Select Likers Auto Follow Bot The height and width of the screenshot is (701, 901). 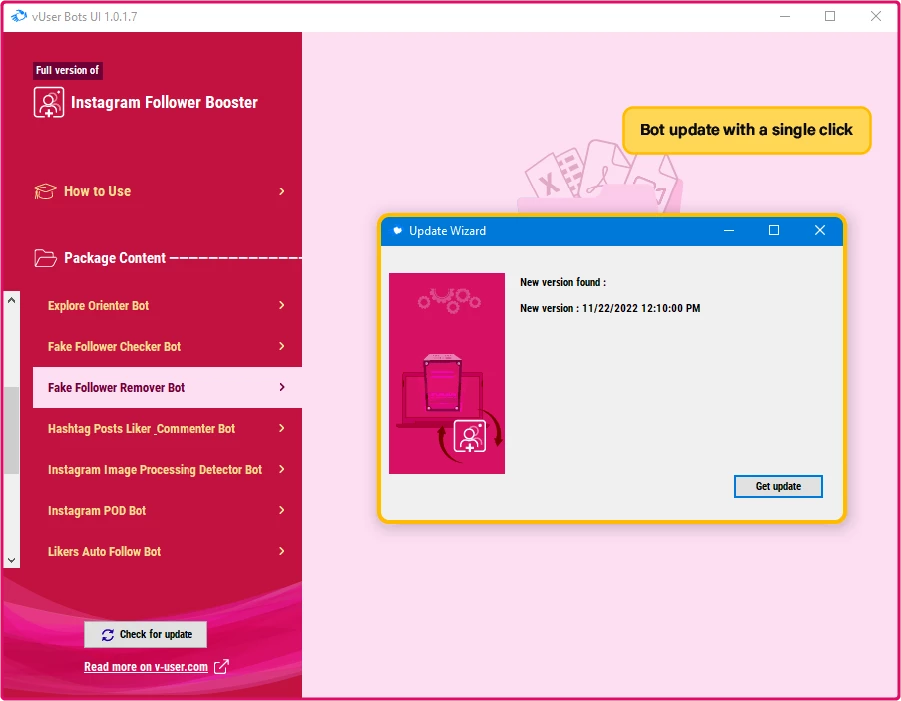pyautogui.click(x=167, y=552)
